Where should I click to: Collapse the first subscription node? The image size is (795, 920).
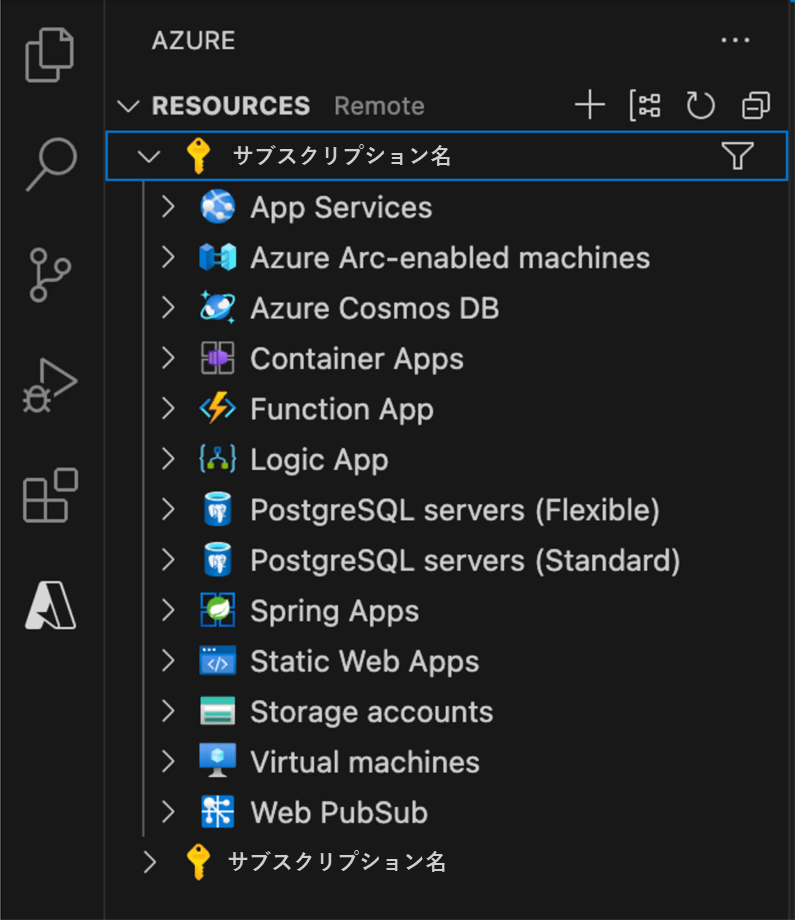(149, 157)
